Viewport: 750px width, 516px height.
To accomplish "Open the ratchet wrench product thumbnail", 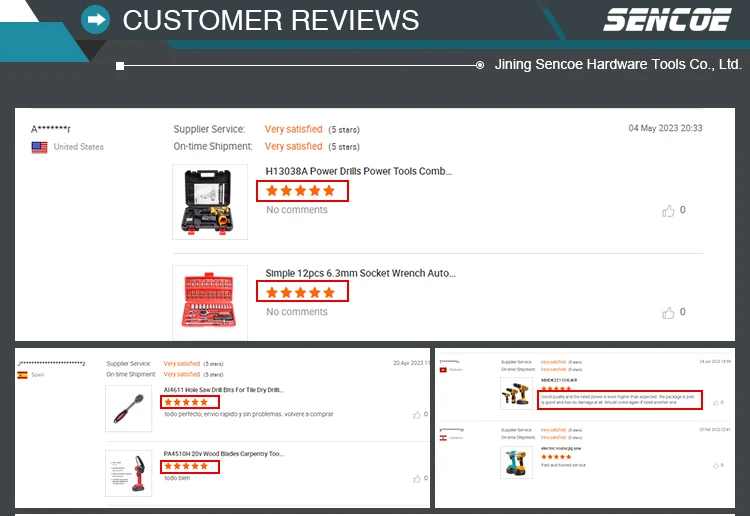I will point(129,408).
